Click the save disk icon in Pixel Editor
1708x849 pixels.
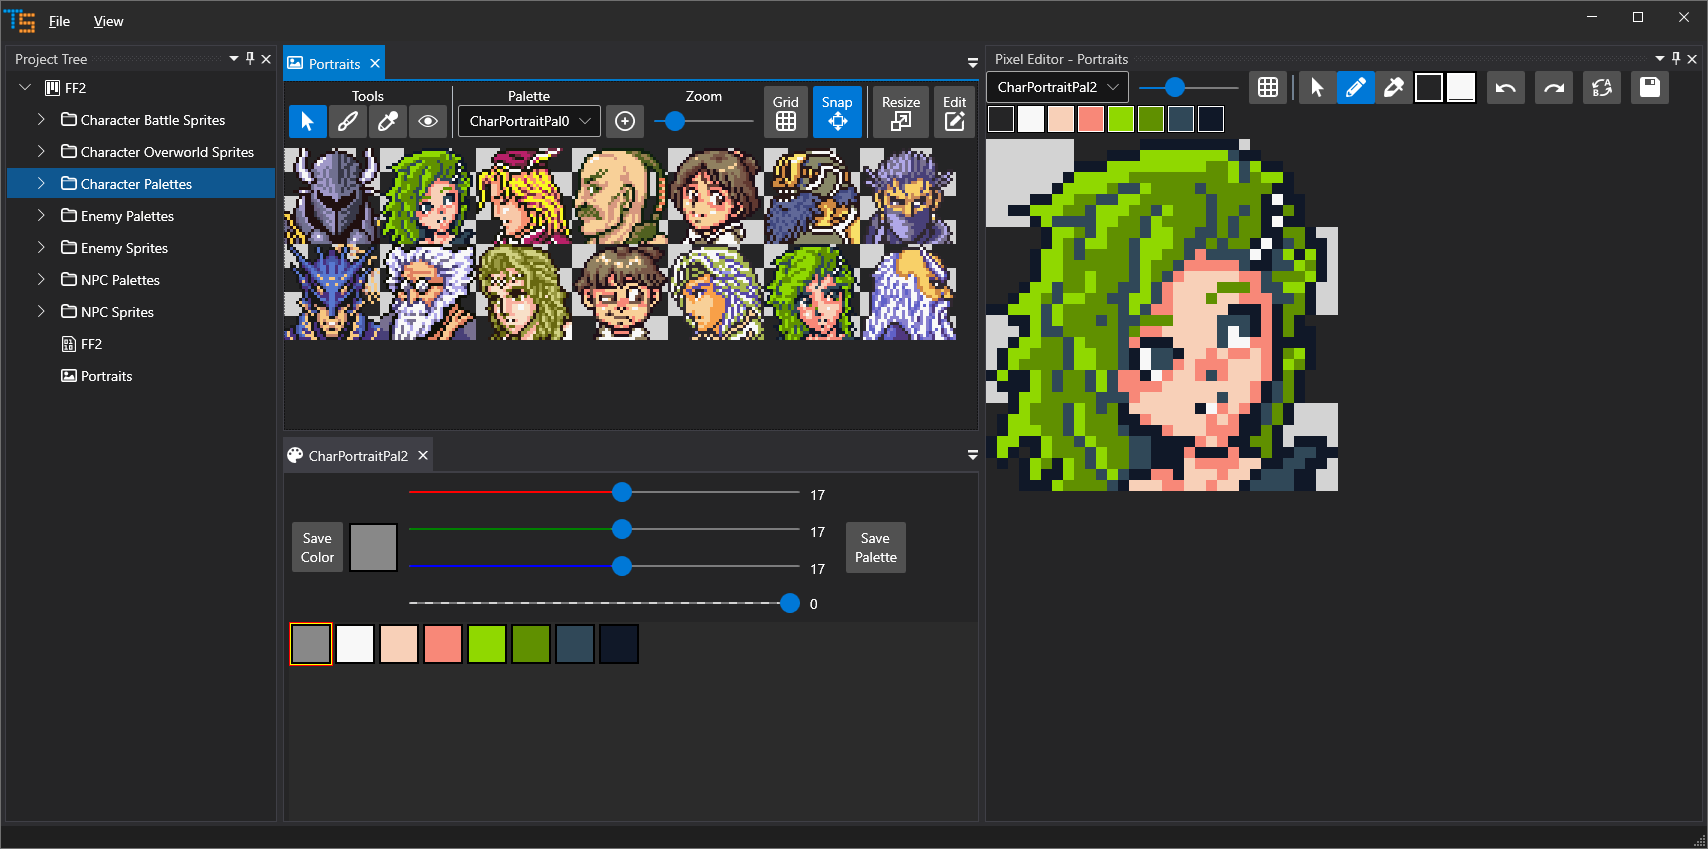coord(1650,87)
